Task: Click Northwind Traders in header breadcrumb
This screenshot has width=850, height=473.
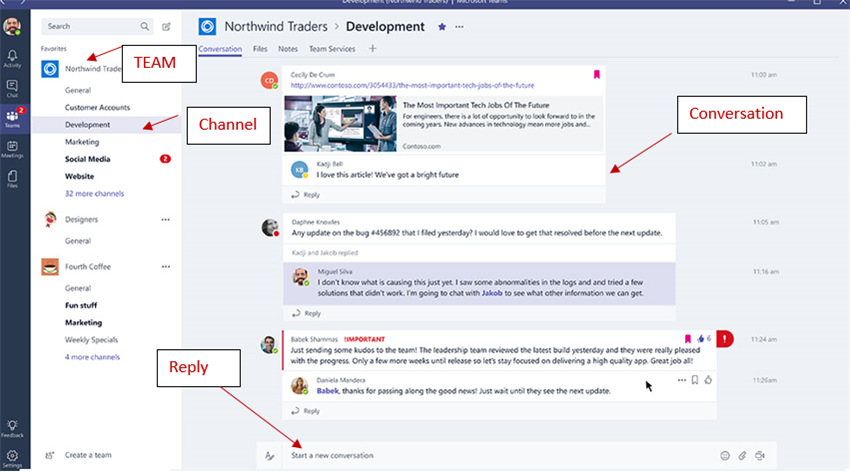Action: tap(276, 27)
